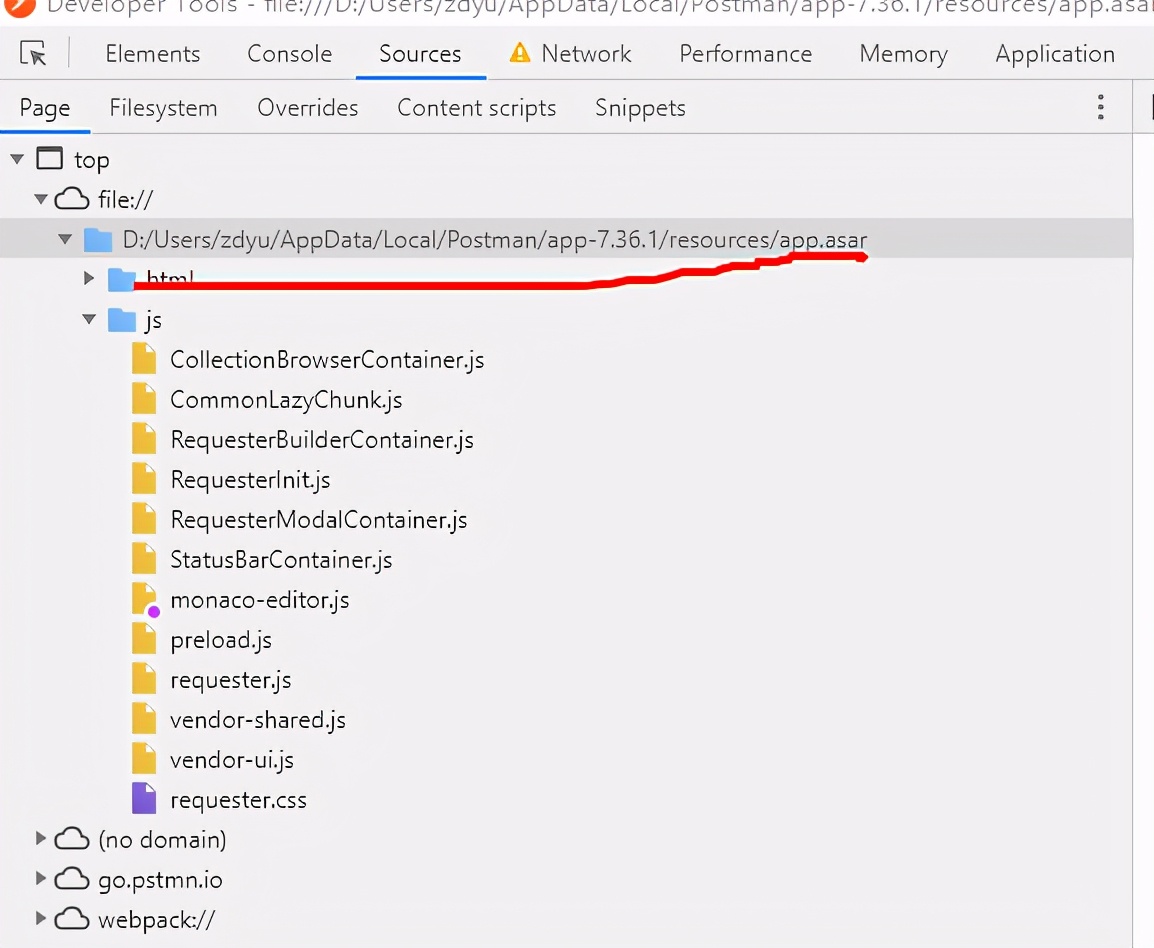Open preload.js file name
This screenshot has height=948, width=1154.
tap(221, 640)
